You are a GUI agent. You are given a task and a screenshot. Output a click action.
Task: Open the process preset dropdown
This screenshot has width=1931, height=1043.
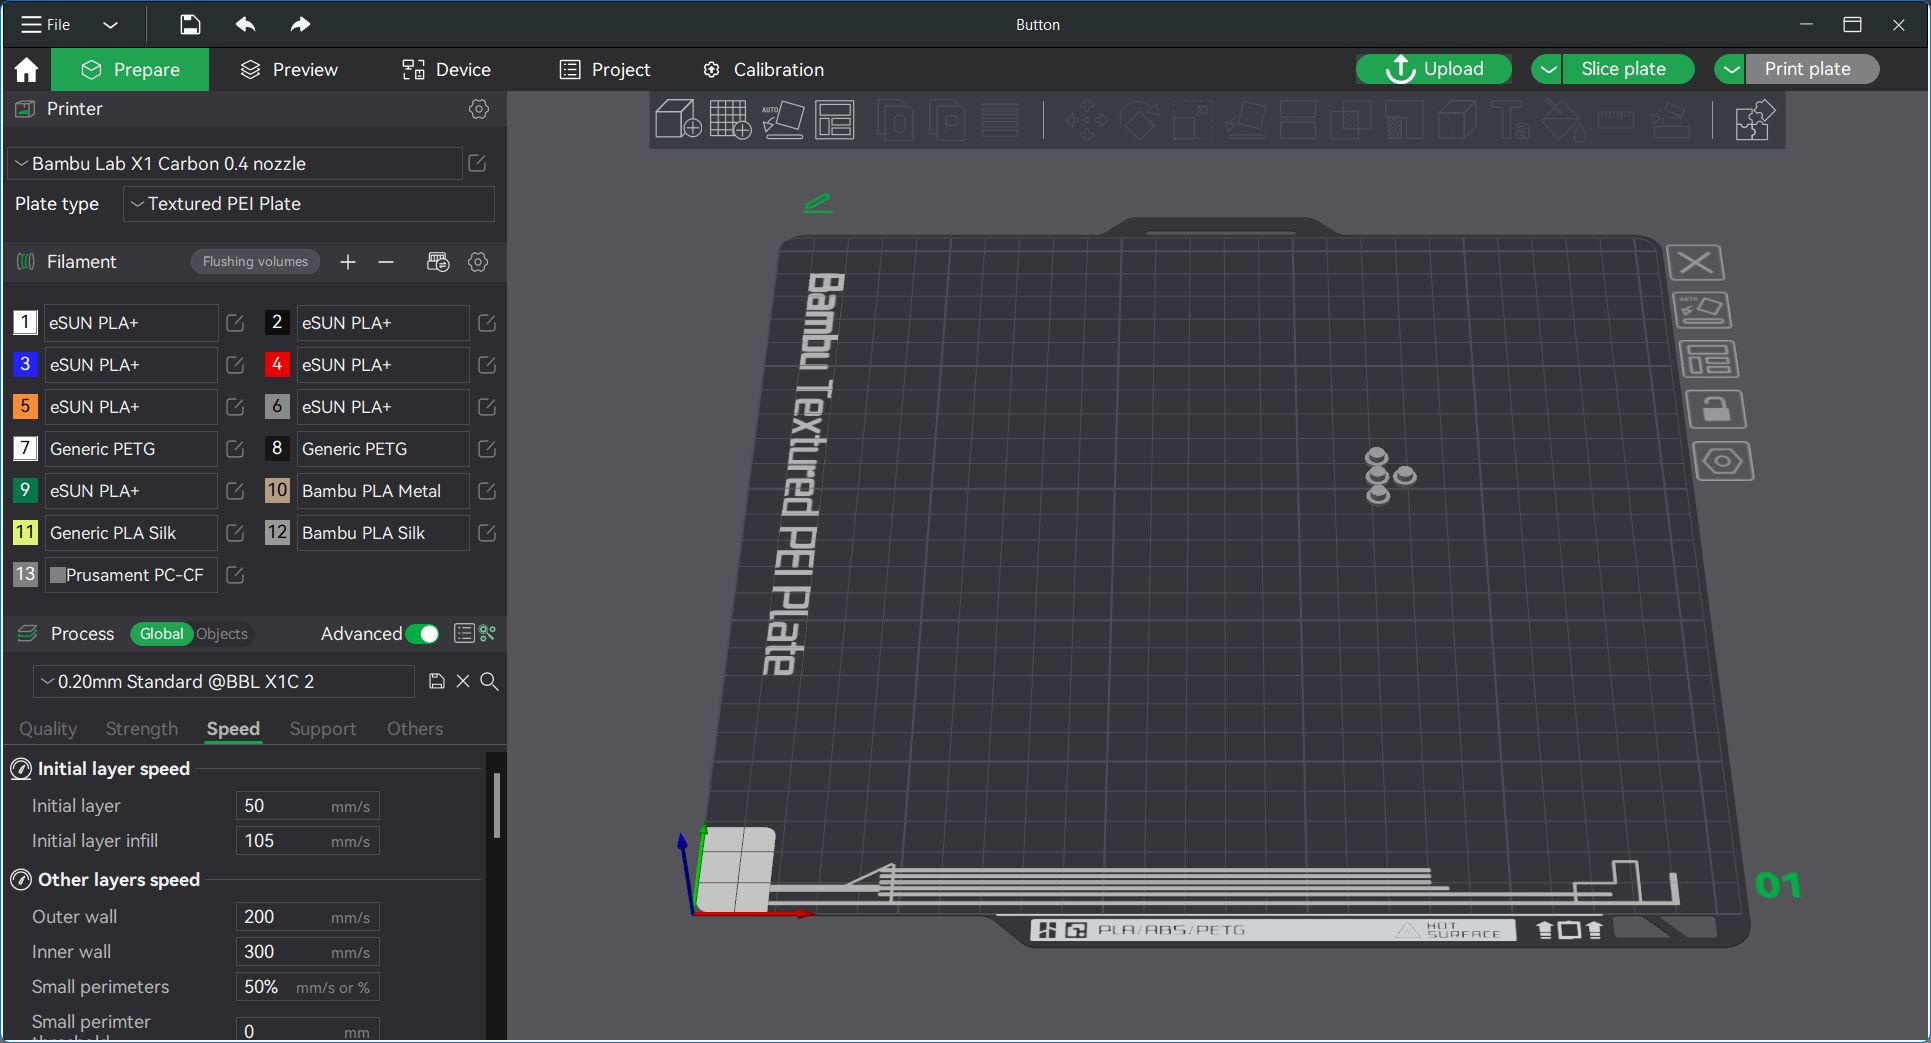point(224,682)
